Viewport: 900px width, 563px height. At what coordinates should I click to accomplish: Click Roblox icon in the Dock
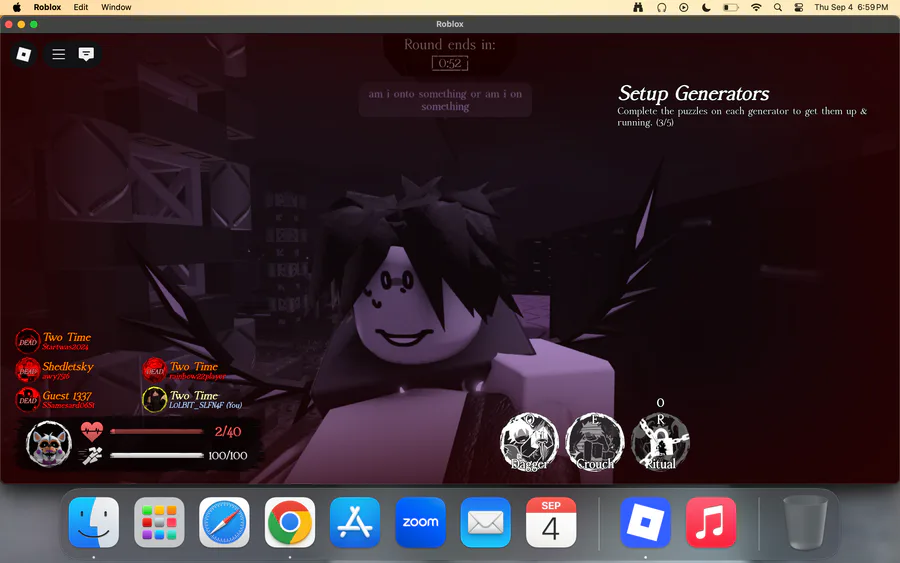[x=645, y=522]
